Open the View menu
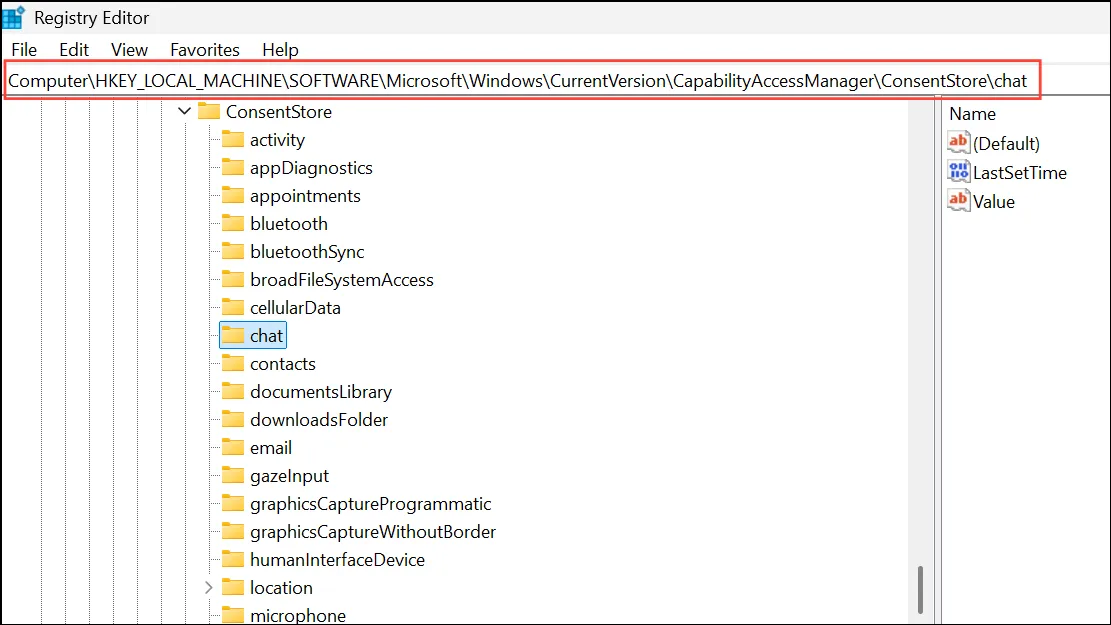Viewport: 1111px width, 625px height. click(129, 50)
